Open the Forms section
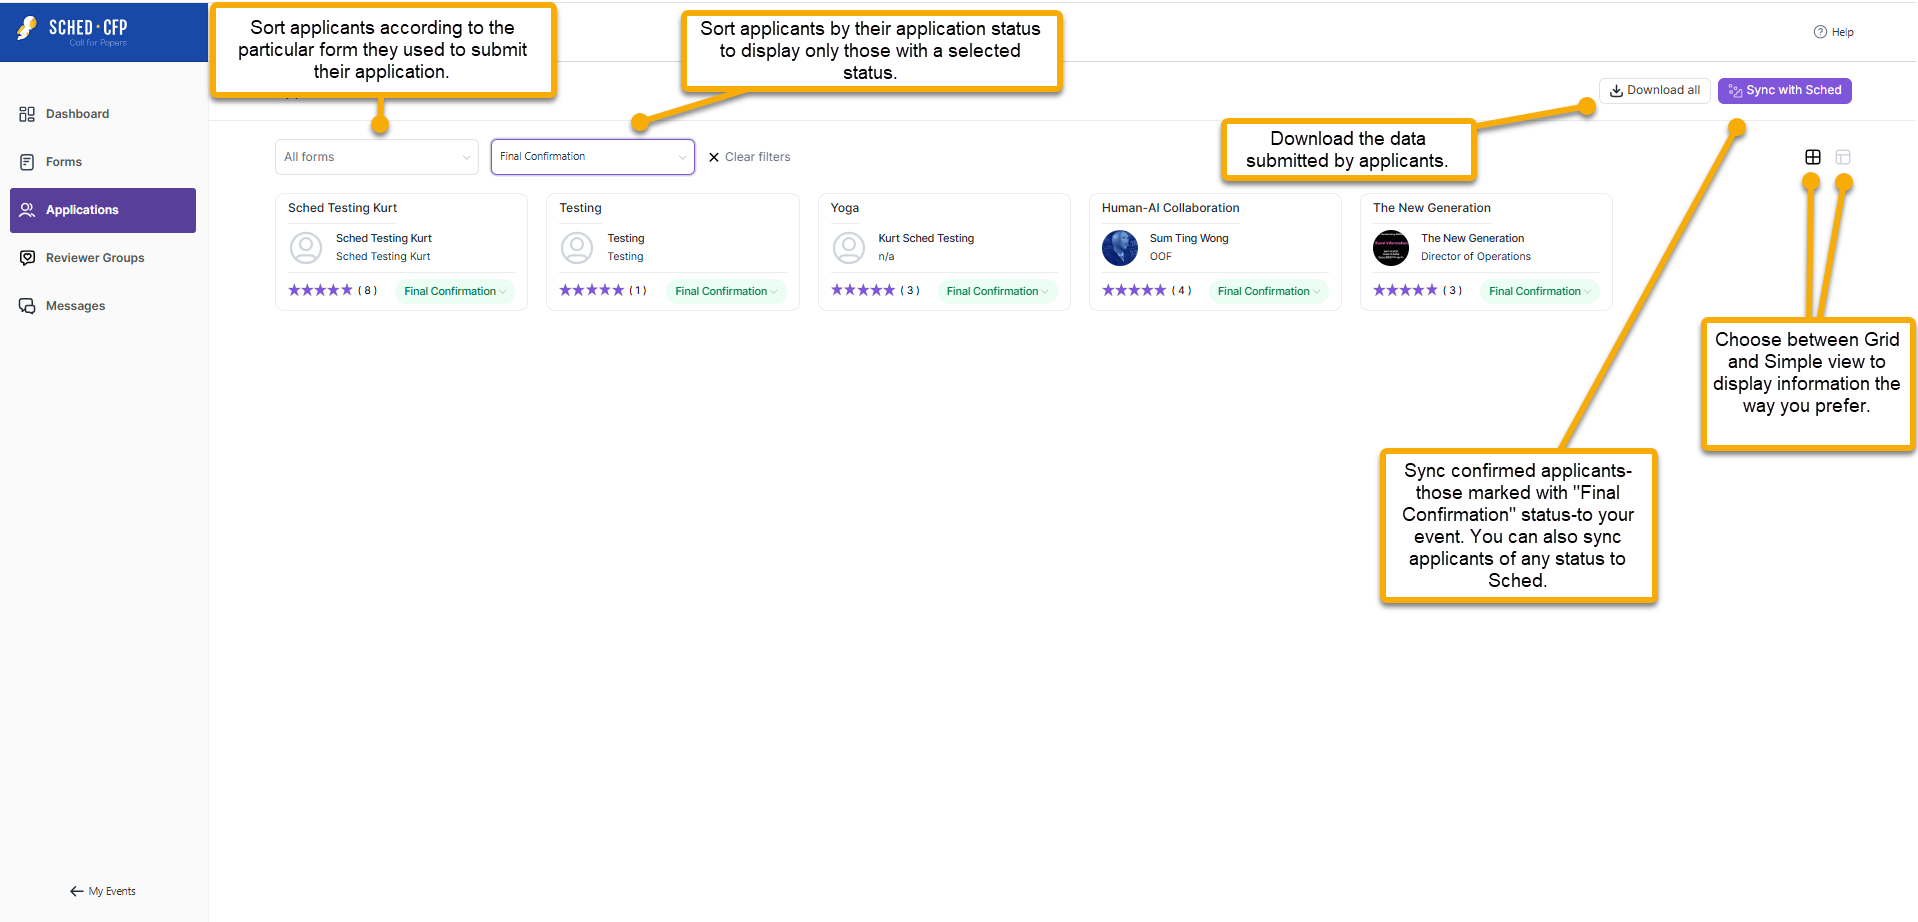 (x=103, y=162)
